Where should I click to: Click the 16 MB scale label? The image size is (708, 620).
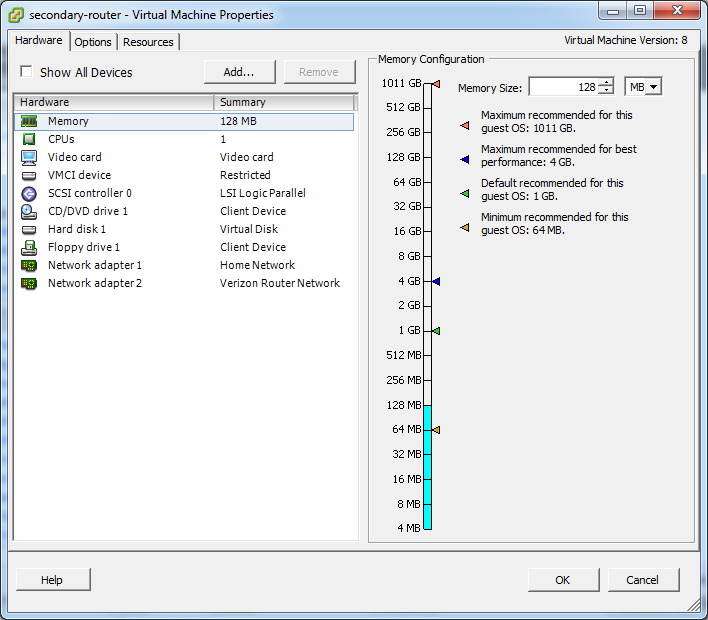point(407,479)
